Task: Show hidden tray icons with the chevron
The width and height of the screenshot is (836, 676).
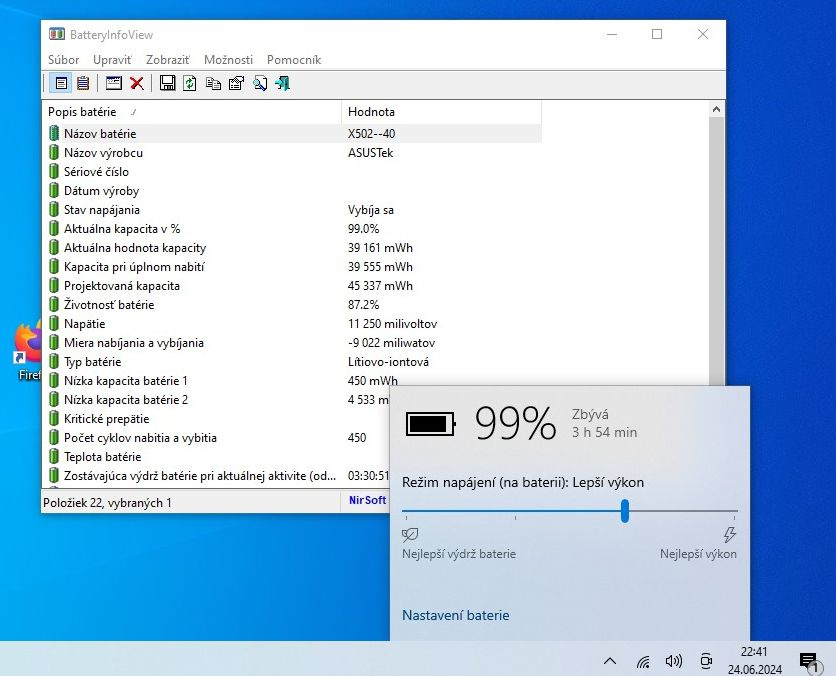Action: (x=610, y=662)
